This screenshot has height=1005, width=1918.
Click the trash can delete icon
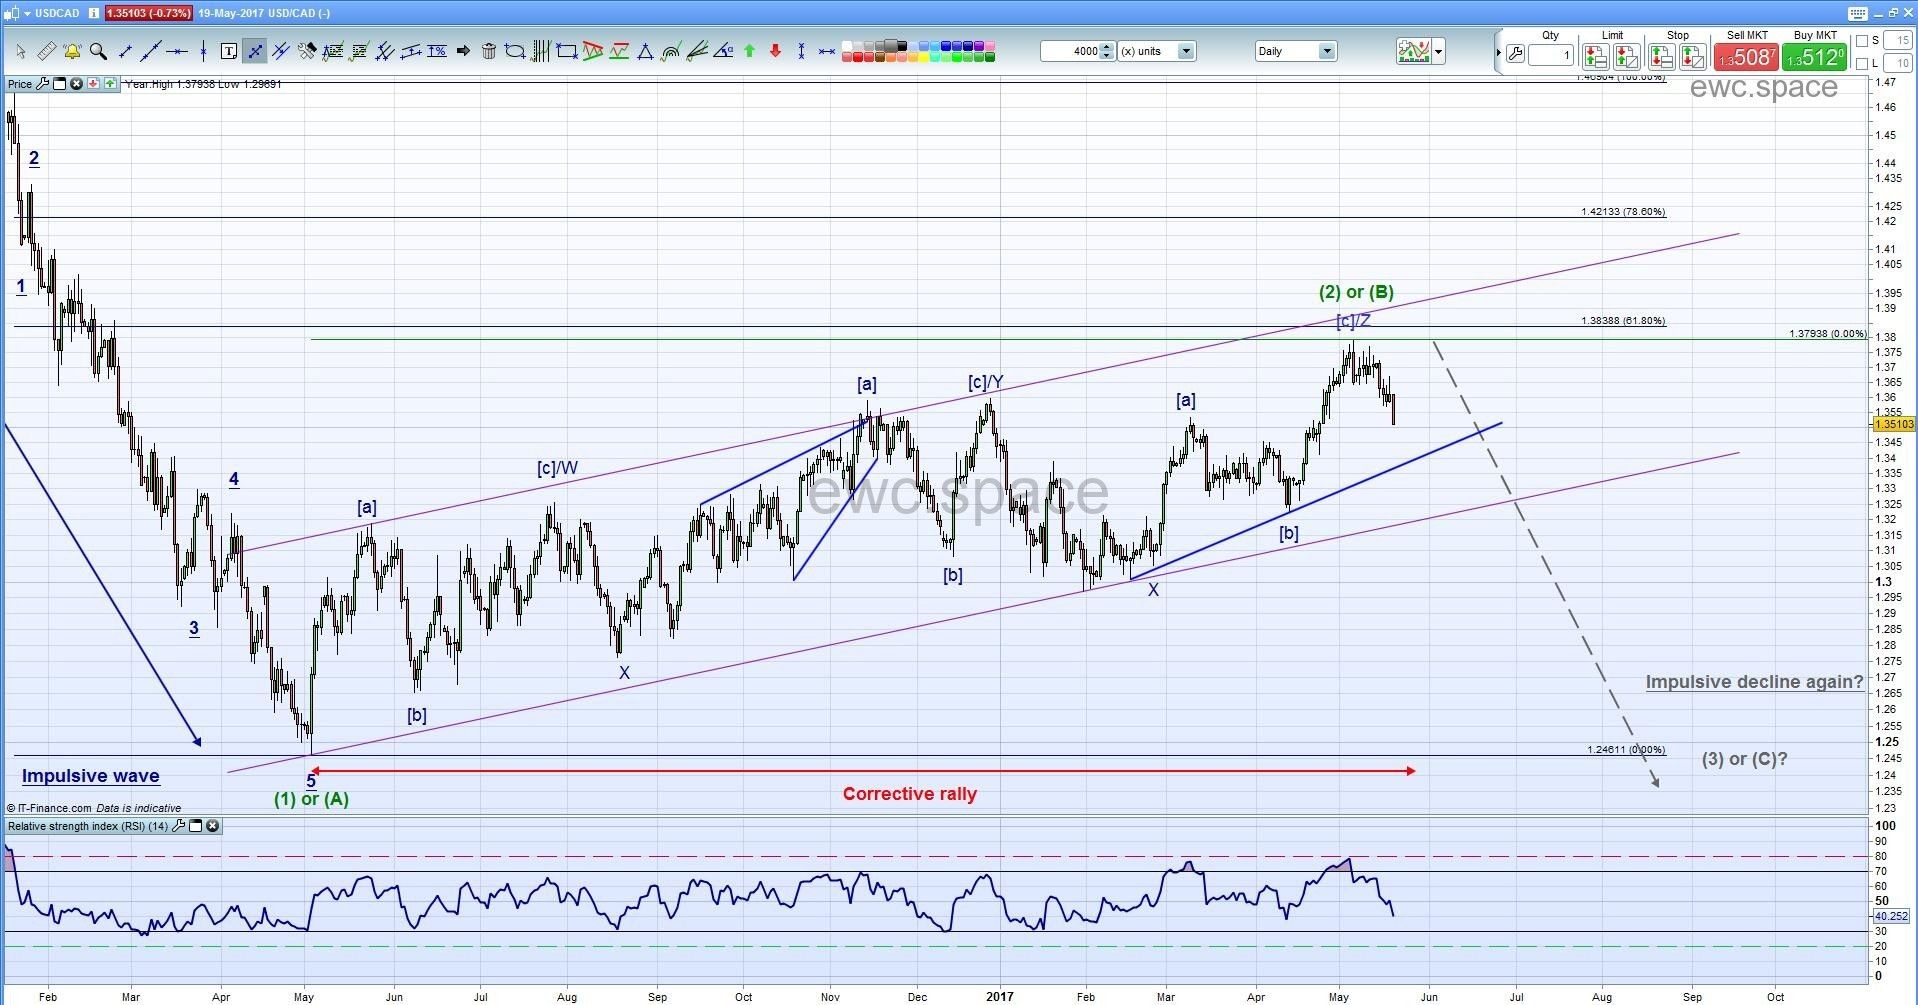coord(489,52)
